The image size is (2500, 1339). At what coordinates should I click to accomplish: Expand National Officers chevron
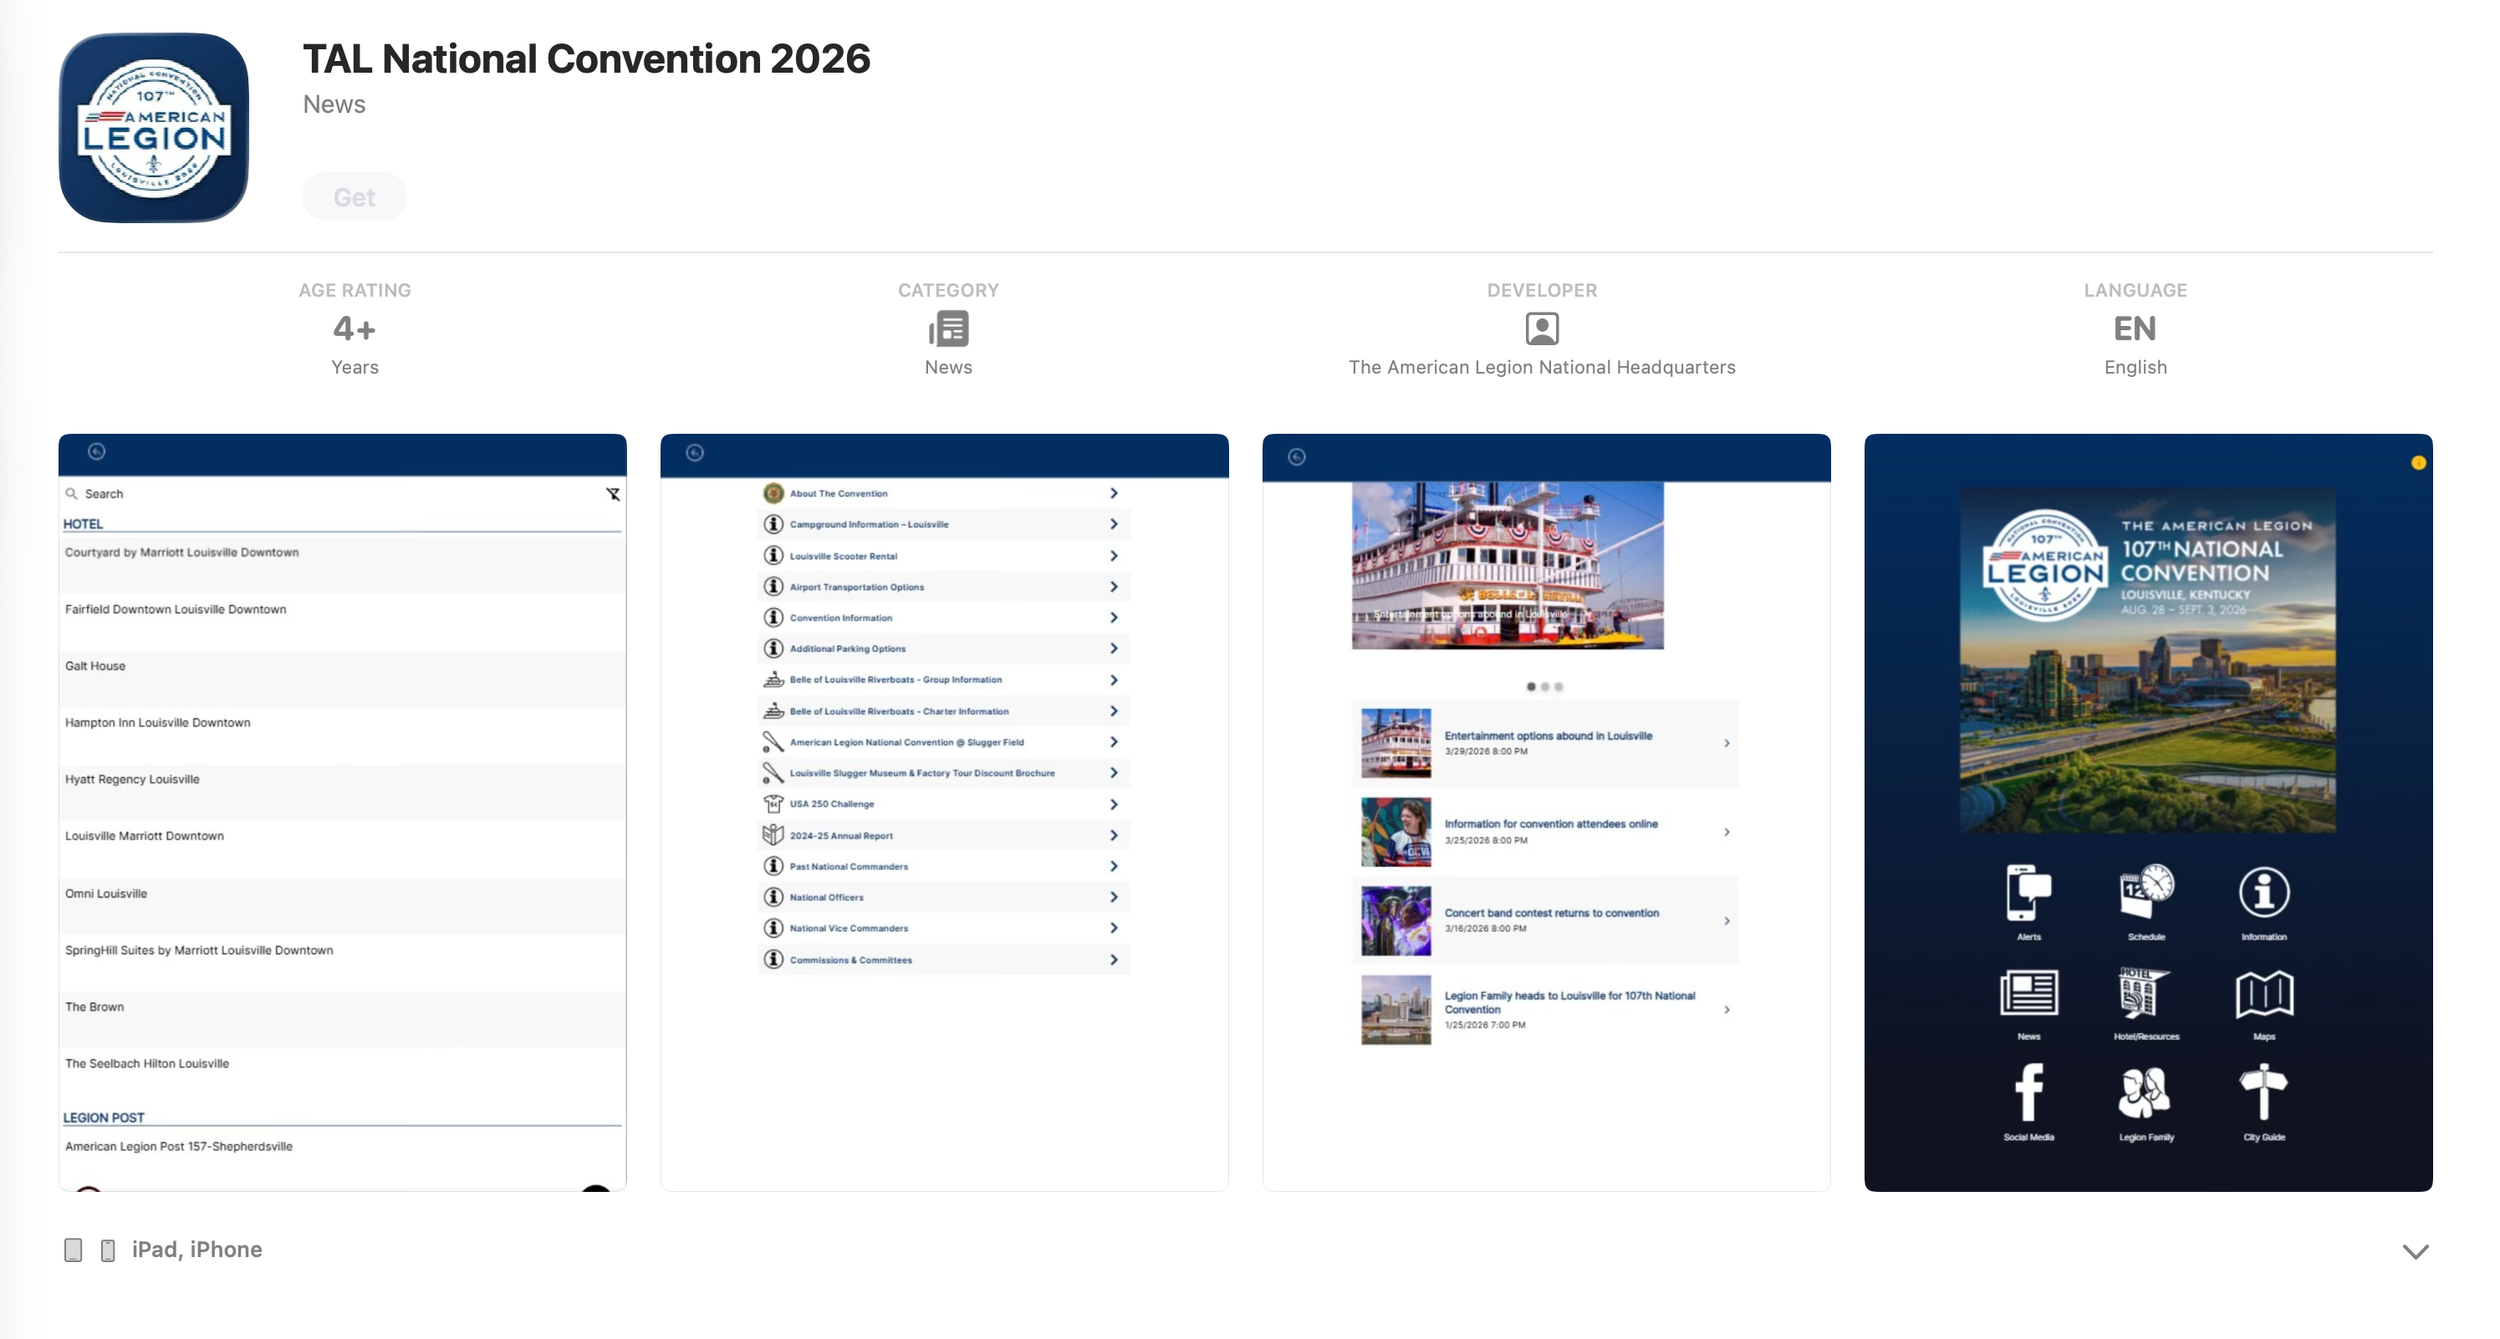(1113, 897)
